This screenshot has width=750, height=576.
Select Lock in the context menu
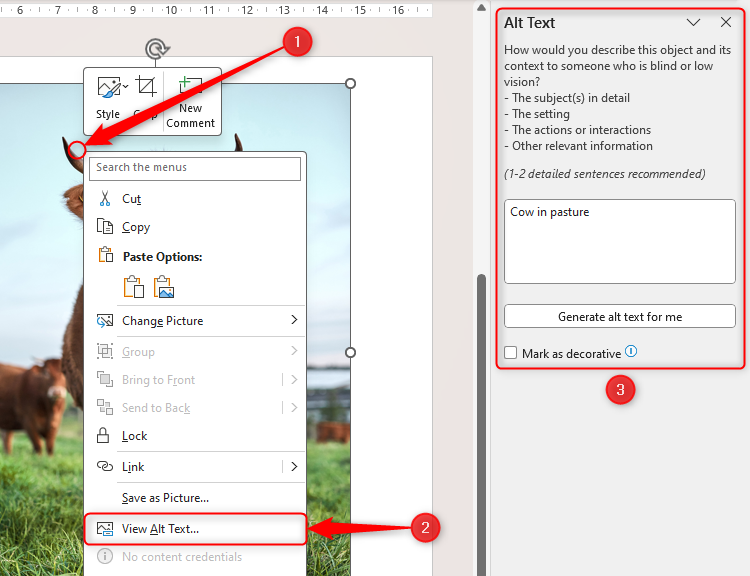(134, 436)
